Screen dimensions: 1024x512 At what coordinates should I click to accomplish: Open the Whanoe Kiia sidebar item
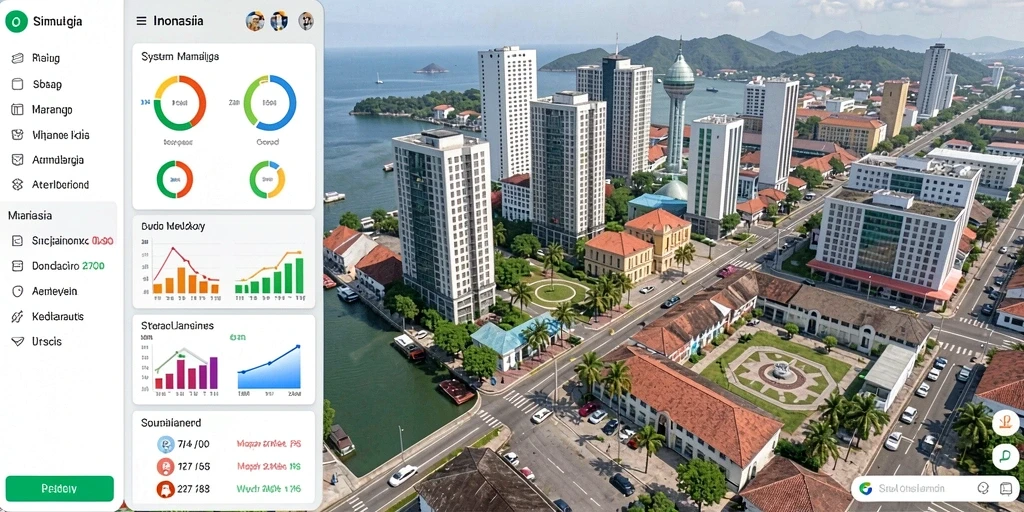point(61,135)
